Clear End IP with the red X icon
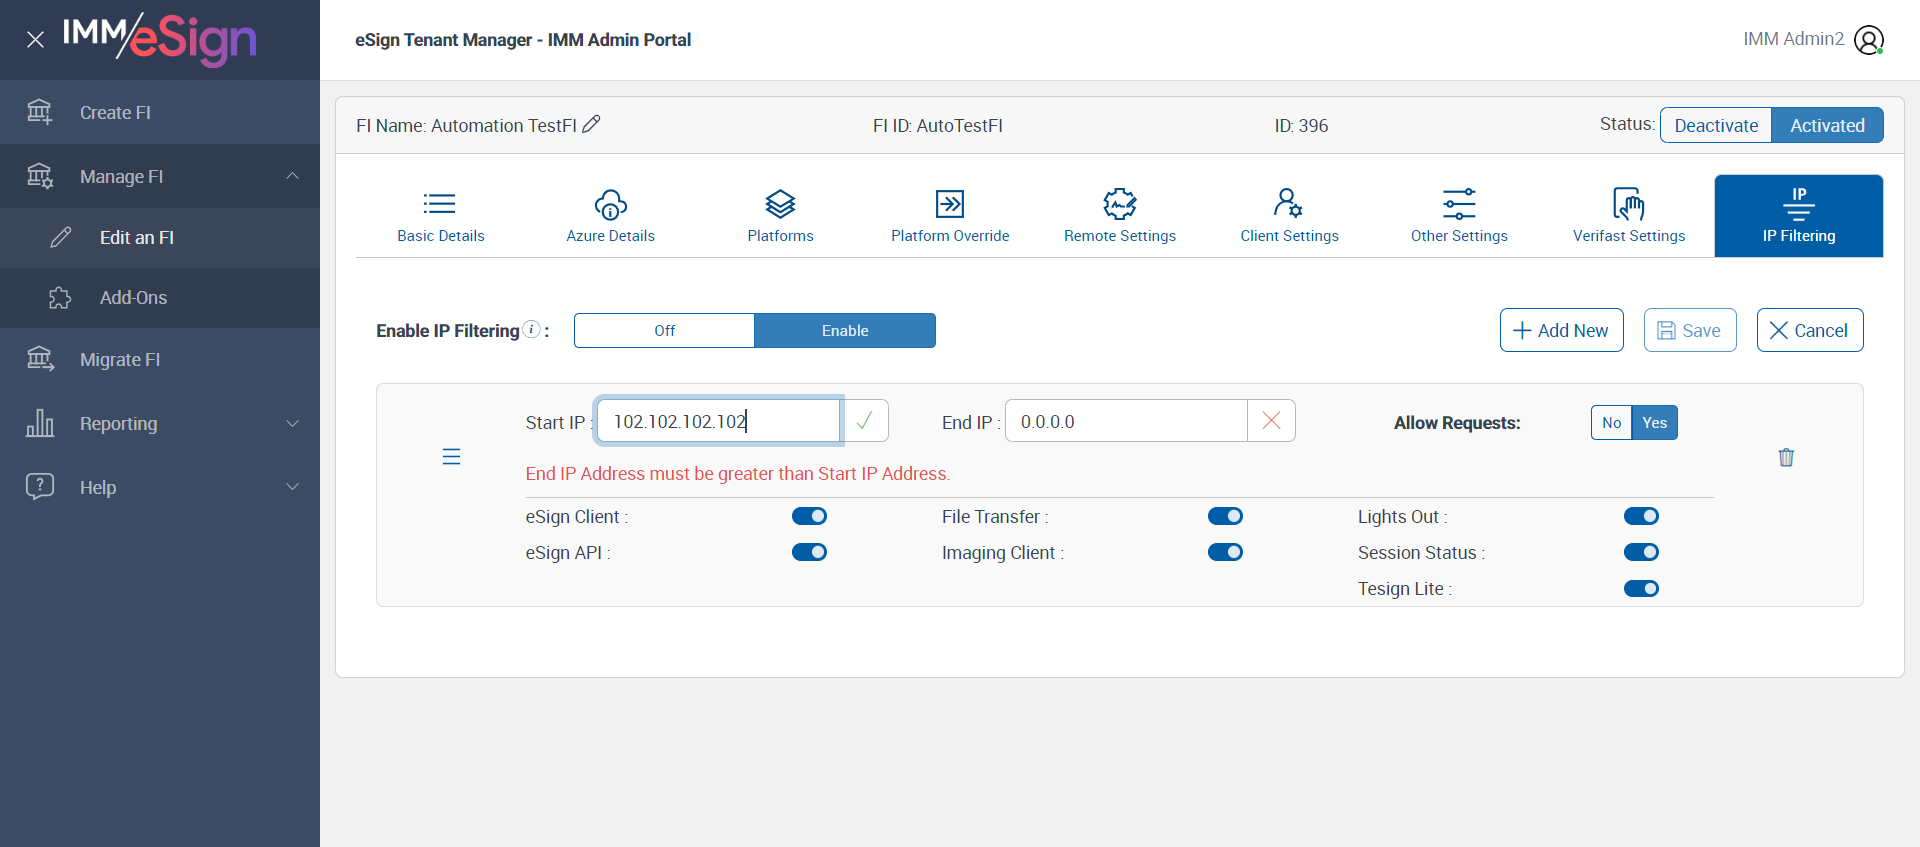 pos(1271,421)
